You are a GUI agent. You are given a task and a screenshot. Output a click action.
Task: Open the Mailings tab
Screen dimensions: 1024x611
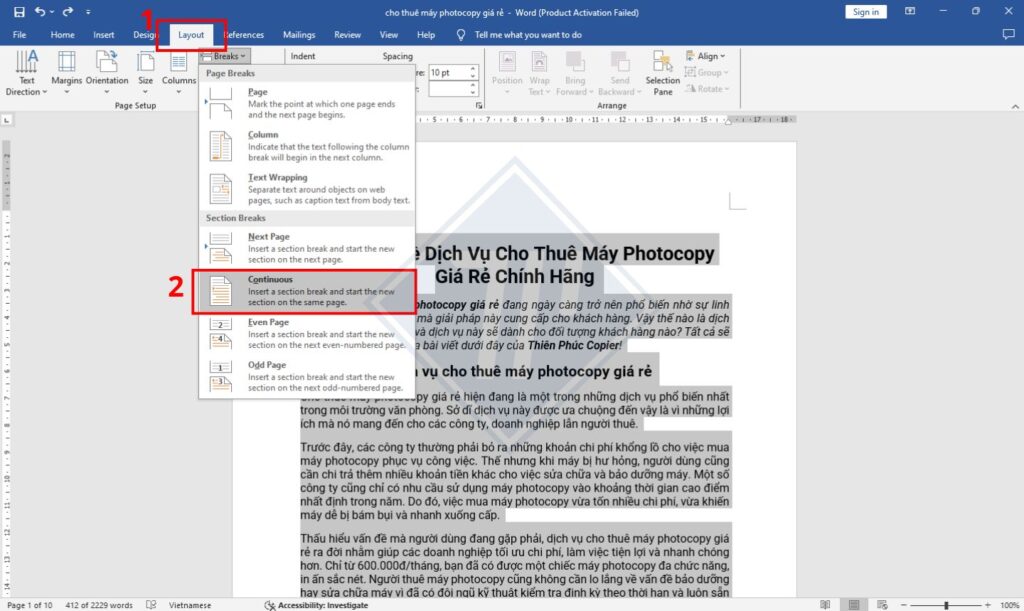298,34
